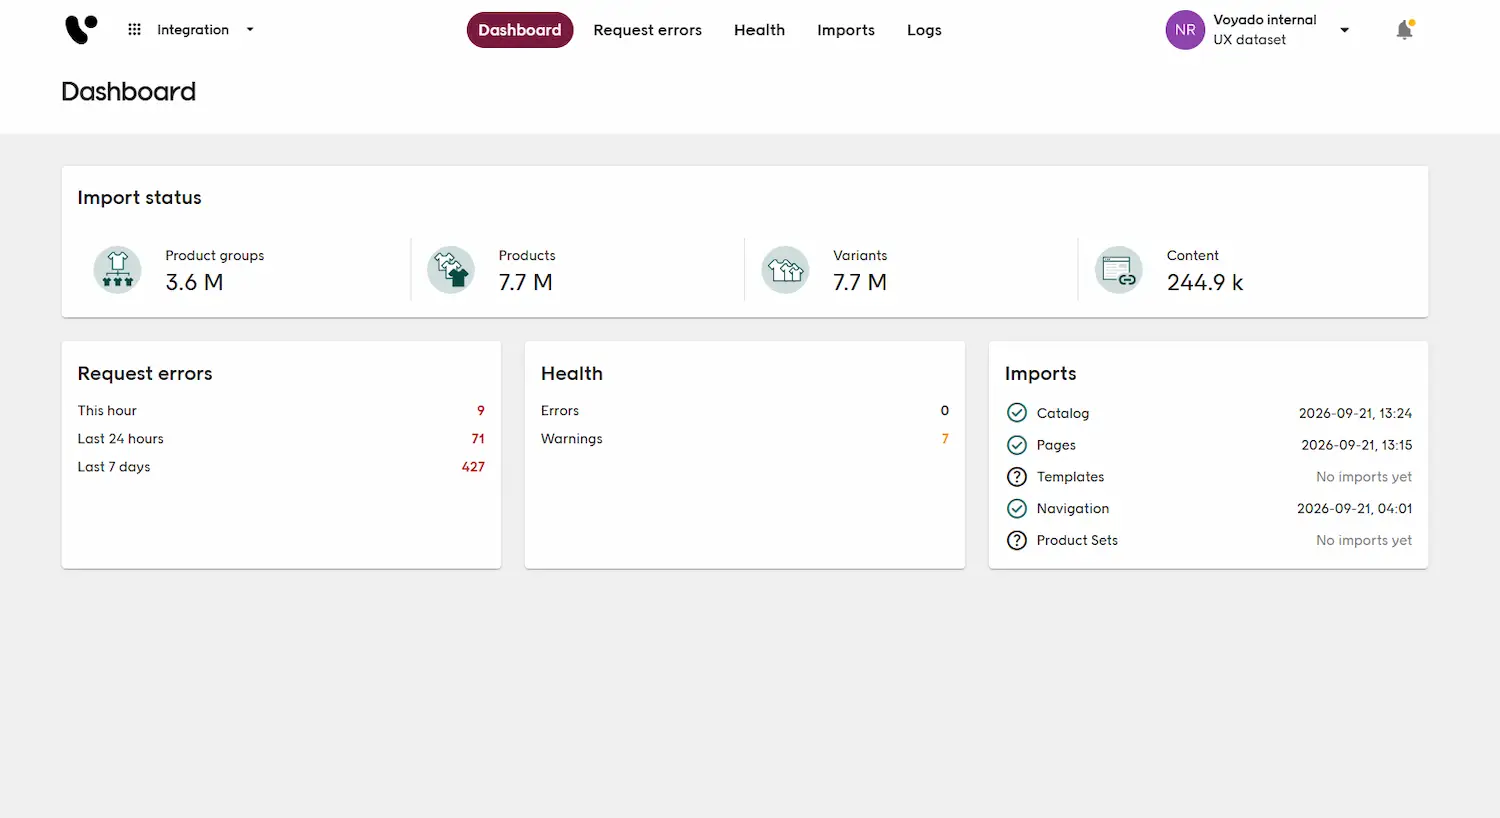Expand the Voyado internal account dropdown
The width and height of the screenshot is (1500, 818).
pos(1345,30)
